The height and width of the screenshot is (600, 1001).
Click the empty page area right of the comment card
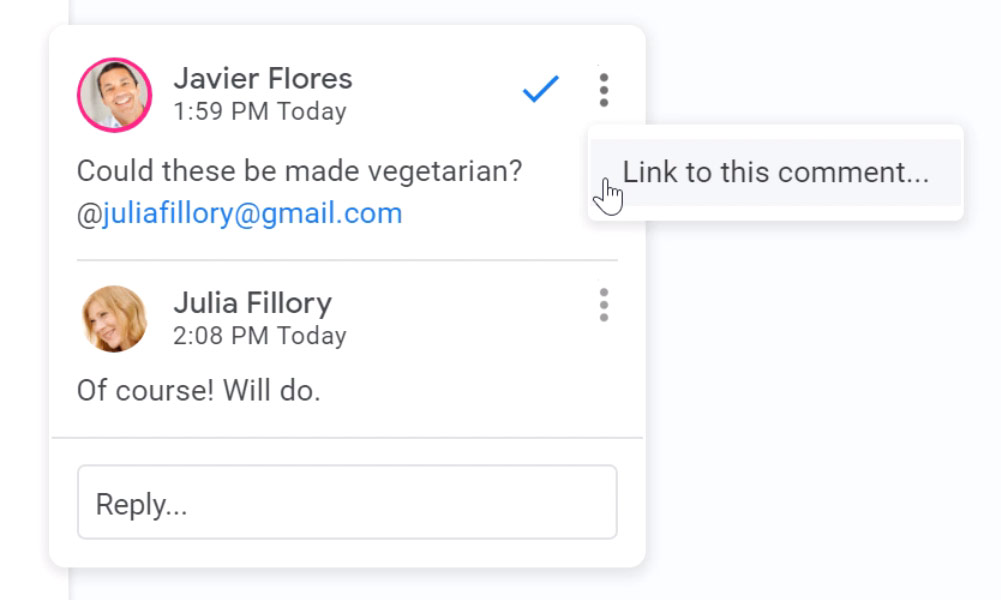tap(820, 400)
